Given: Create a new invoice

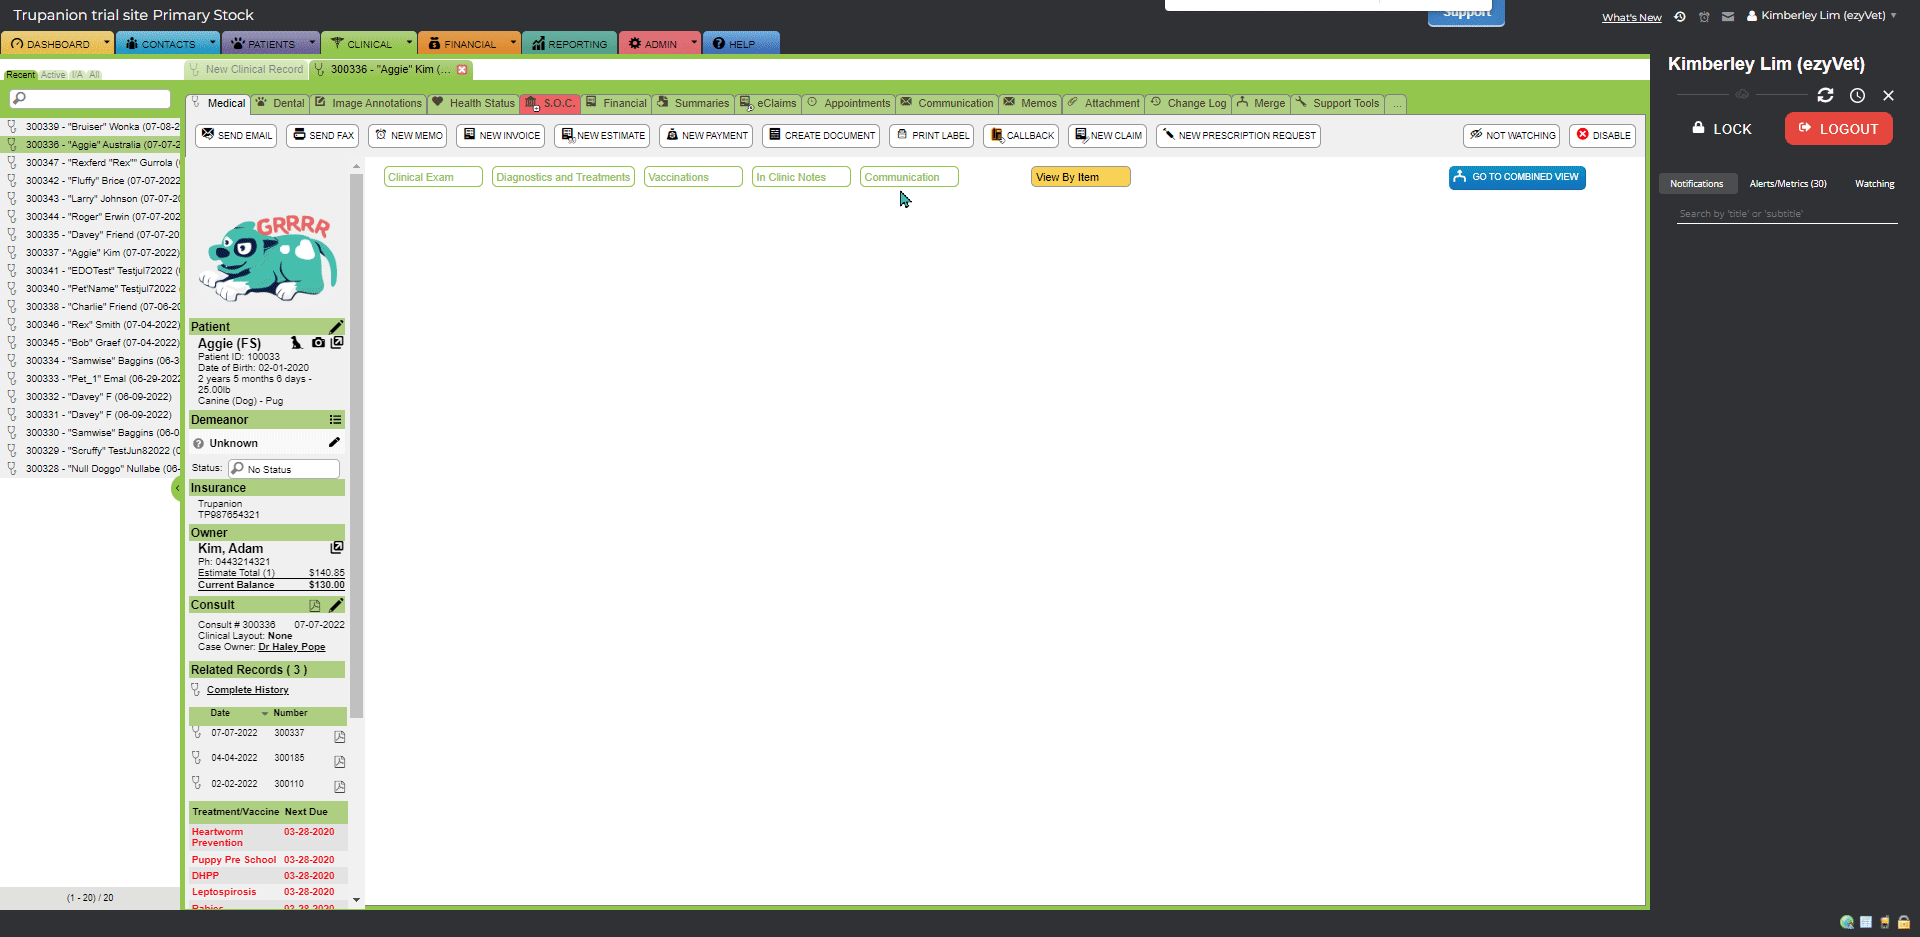Looking at the screenshot, I should click(500, 135).
